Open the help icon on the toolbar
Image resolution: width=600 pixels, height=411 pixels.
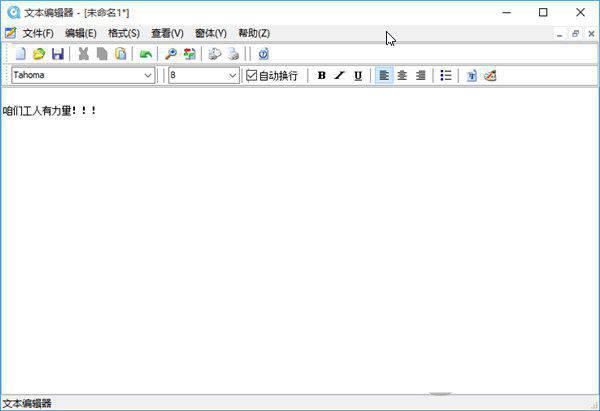pos(263,54)
